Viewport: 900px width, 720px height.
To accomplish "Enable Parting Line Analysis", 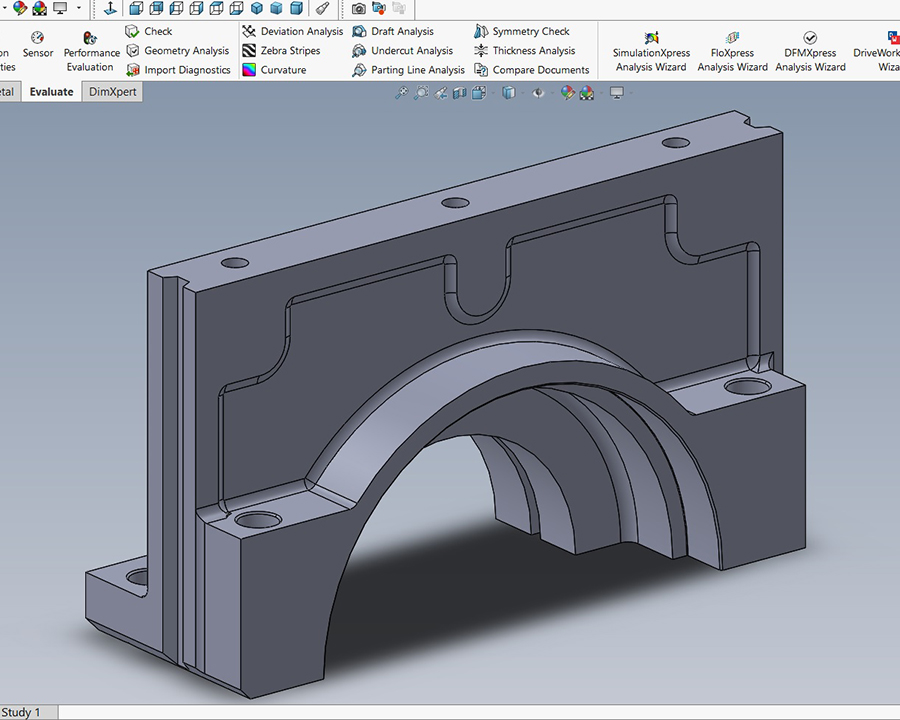I will tap(408, 70).
